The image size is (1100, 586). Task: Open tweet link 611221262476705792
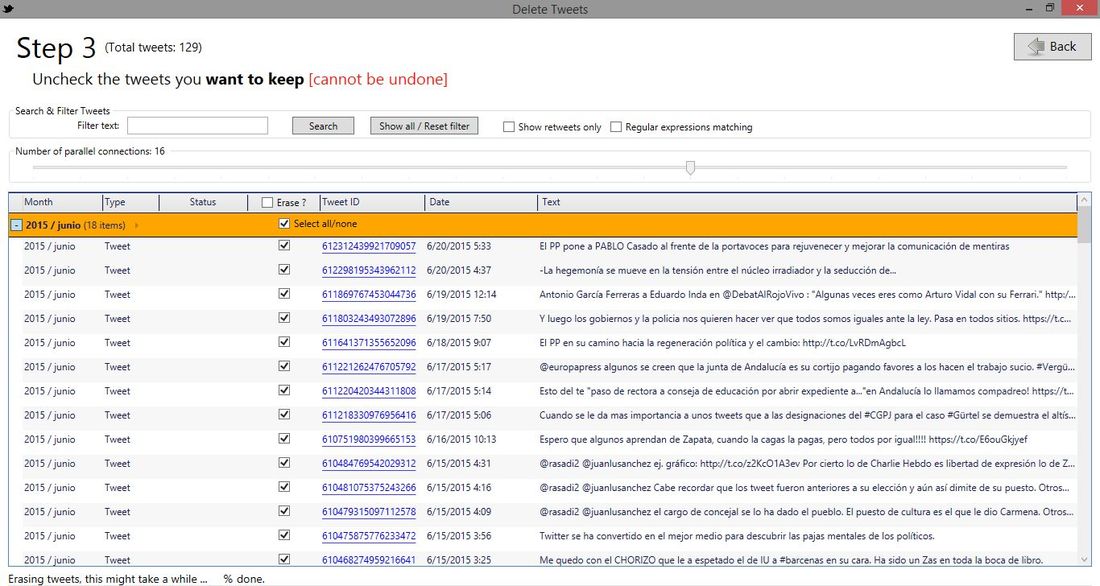(369, 367)
